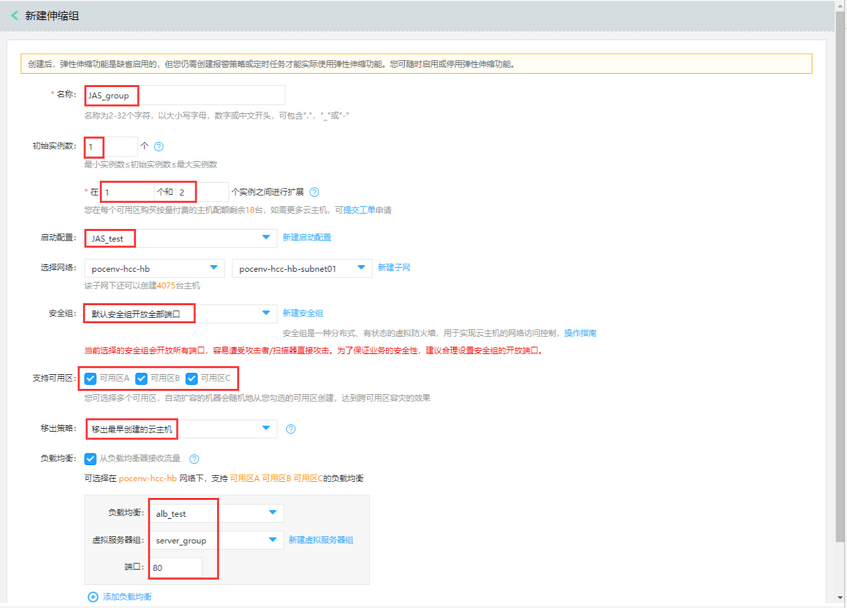Click the help icon beside 从负载均衡器接收流量
The image size is (847, 608).
click(x=191, y=457)
